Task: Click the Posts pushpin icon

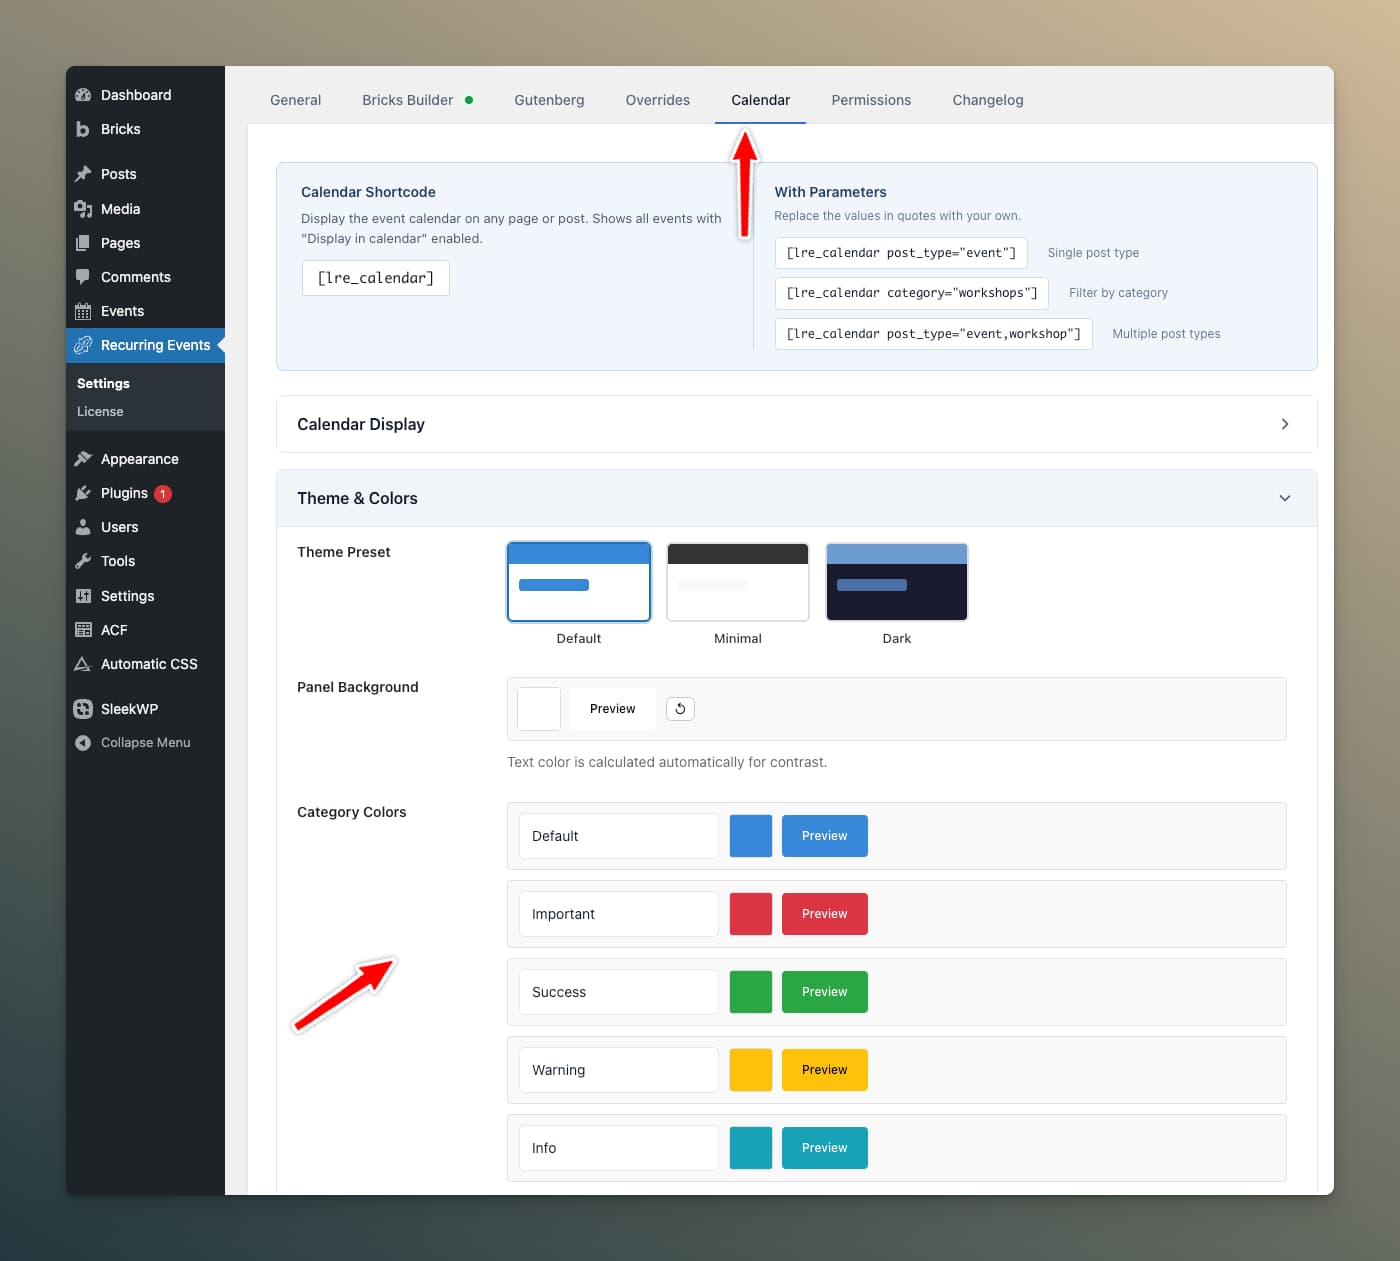Action: click(x=83, y=174)
